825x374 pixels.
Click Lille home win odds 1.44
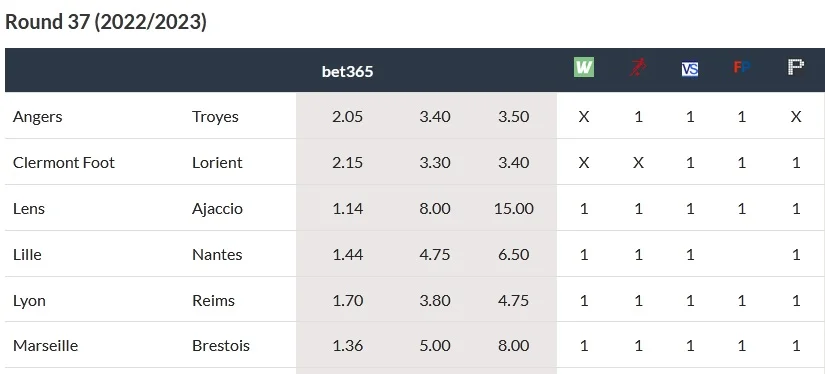click(x=347, y=255)
